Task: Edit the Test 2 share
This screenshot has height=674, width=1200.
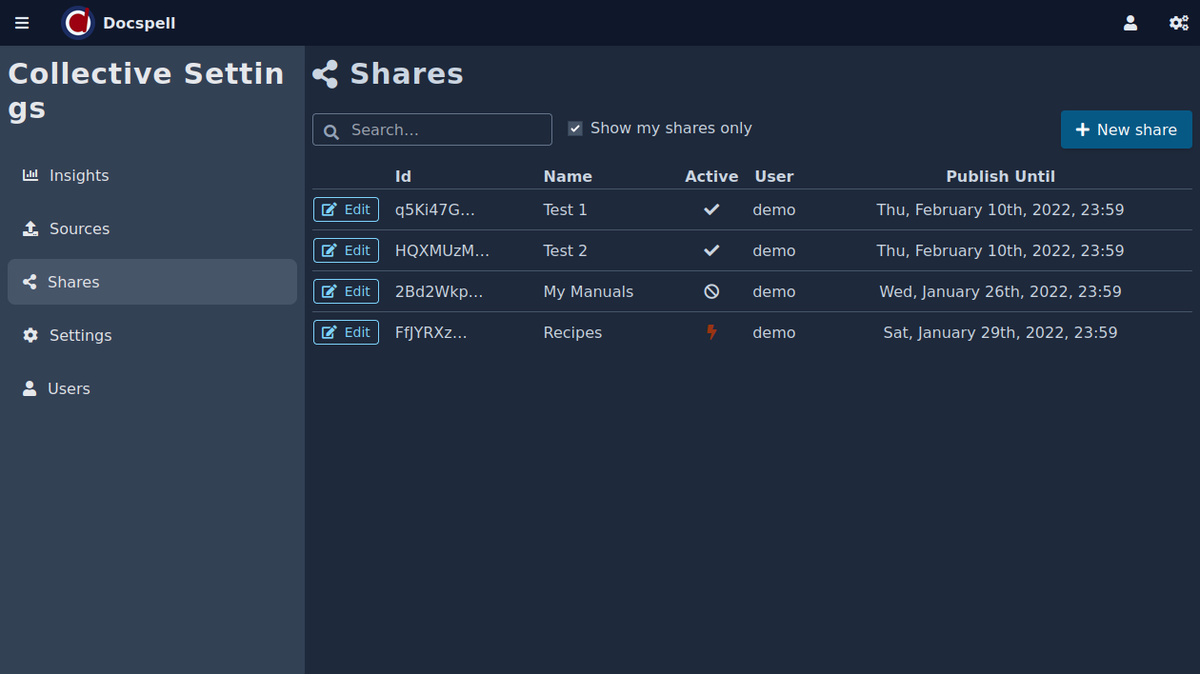Action: click(346, 251)
